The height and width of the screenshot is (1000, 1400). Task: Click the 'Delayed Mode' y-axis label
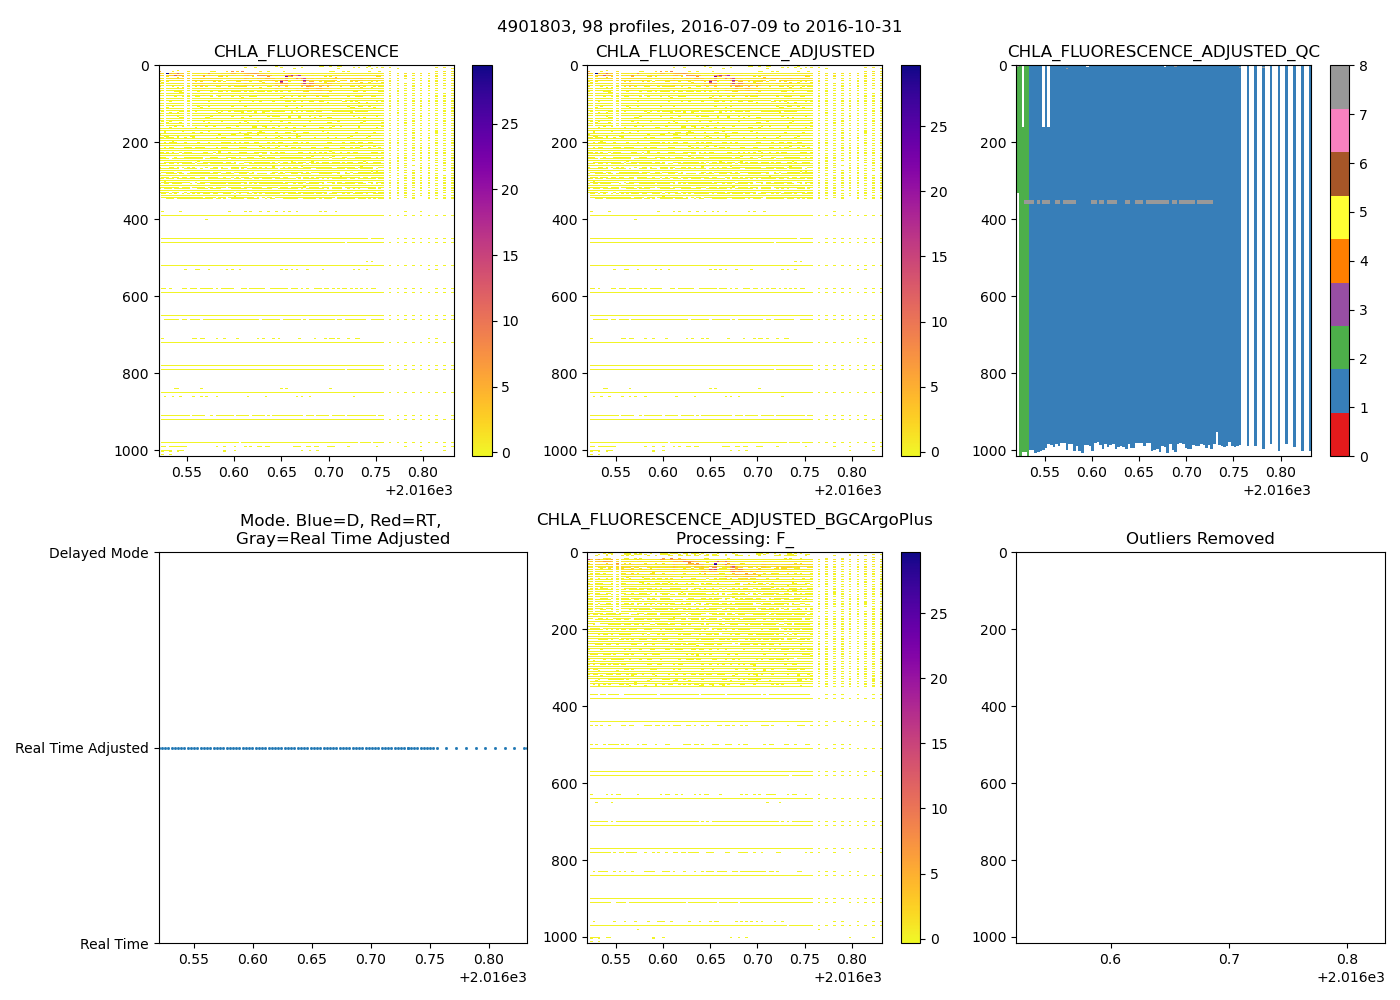tap(98, 553)
